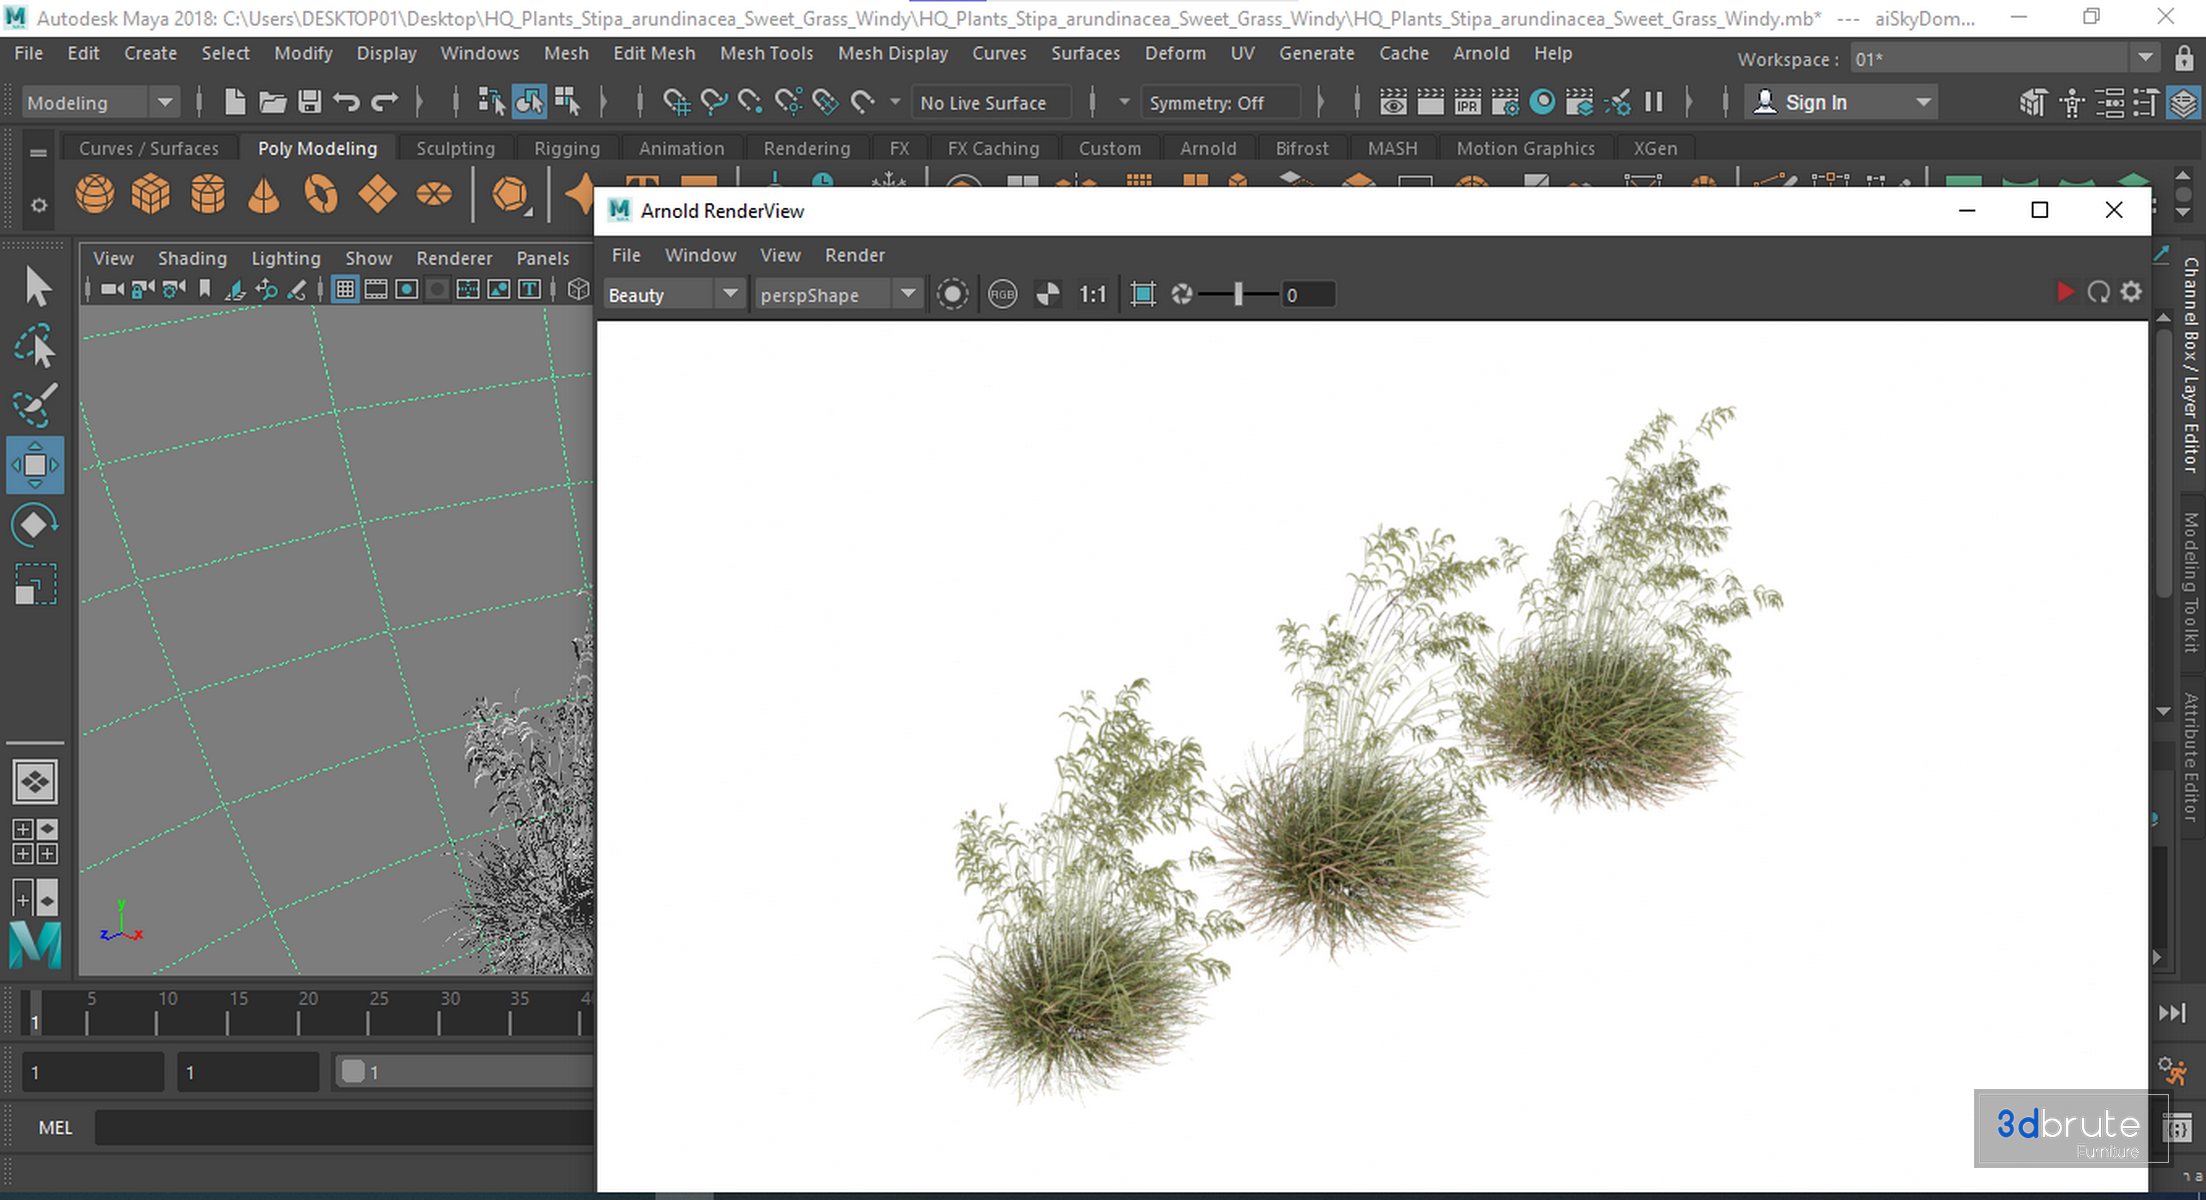Expand the Modeling menu set dropdown
This screenshot has height=1200, width=2206.
pyautogui.click(x=165, y=102)
